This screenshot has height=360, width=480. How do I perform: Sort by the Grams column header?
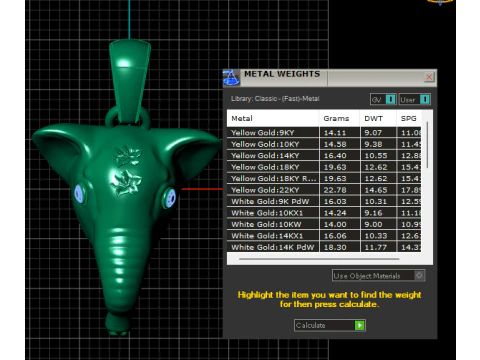click(x=339, y=118)
